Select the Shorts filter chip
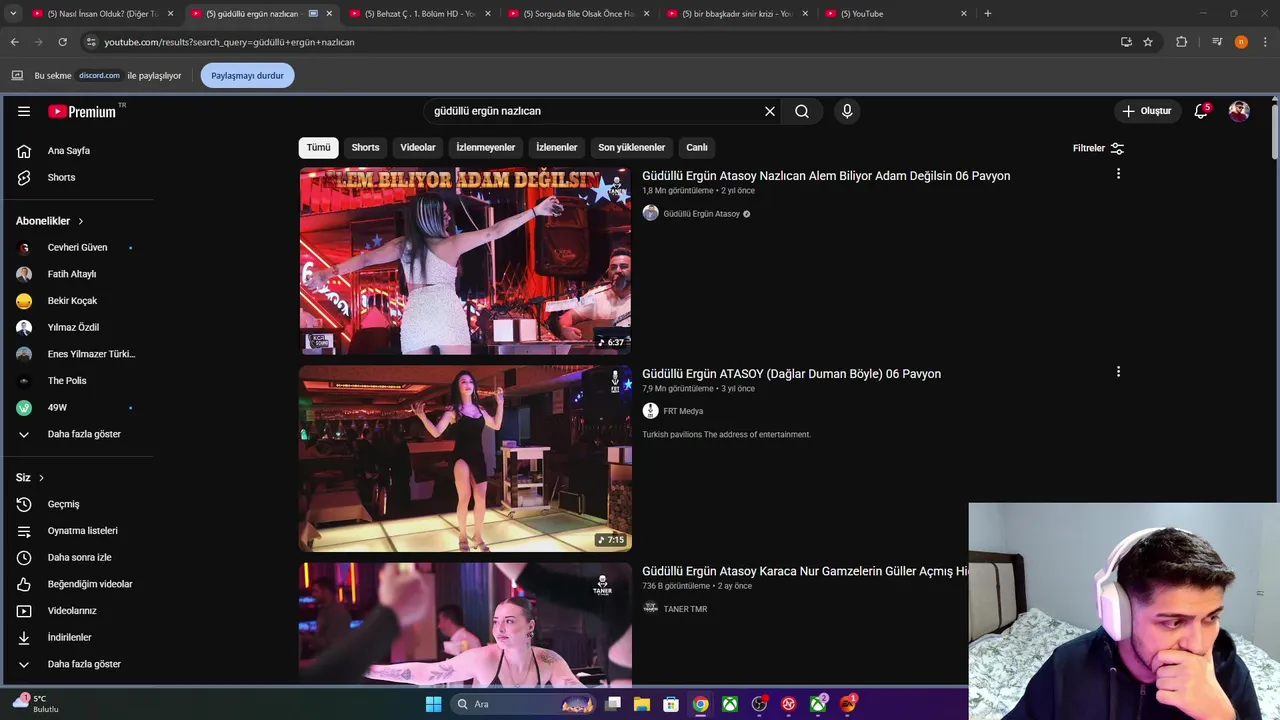The height and width of the screenshot is (720, 1280). pos(365,148)
